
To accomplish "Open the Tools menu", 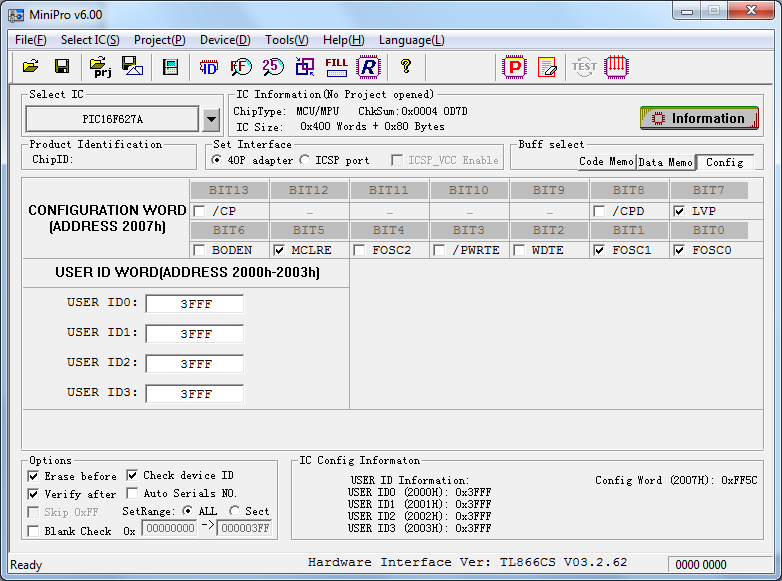I will (286, 40).
